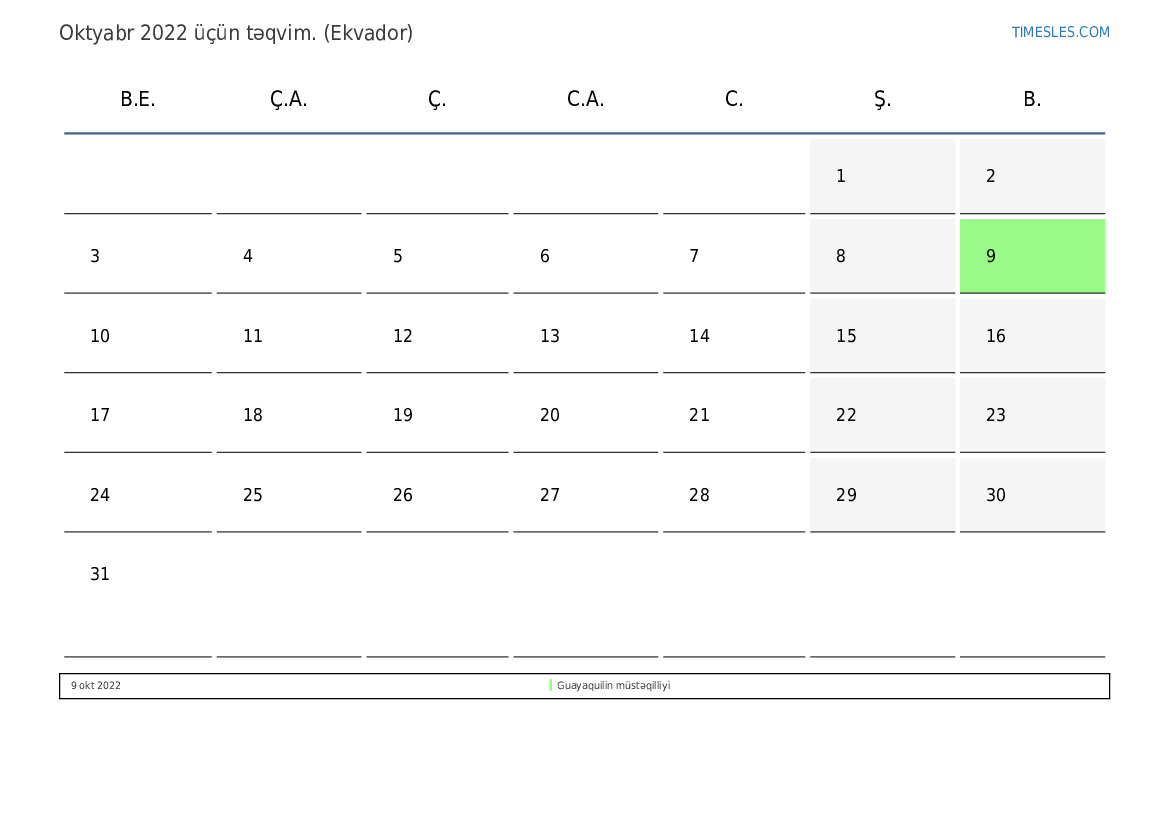The image size is (1169, 827).
Task: Pick date 30 in Sunday column
Action: pos(1031,495)
